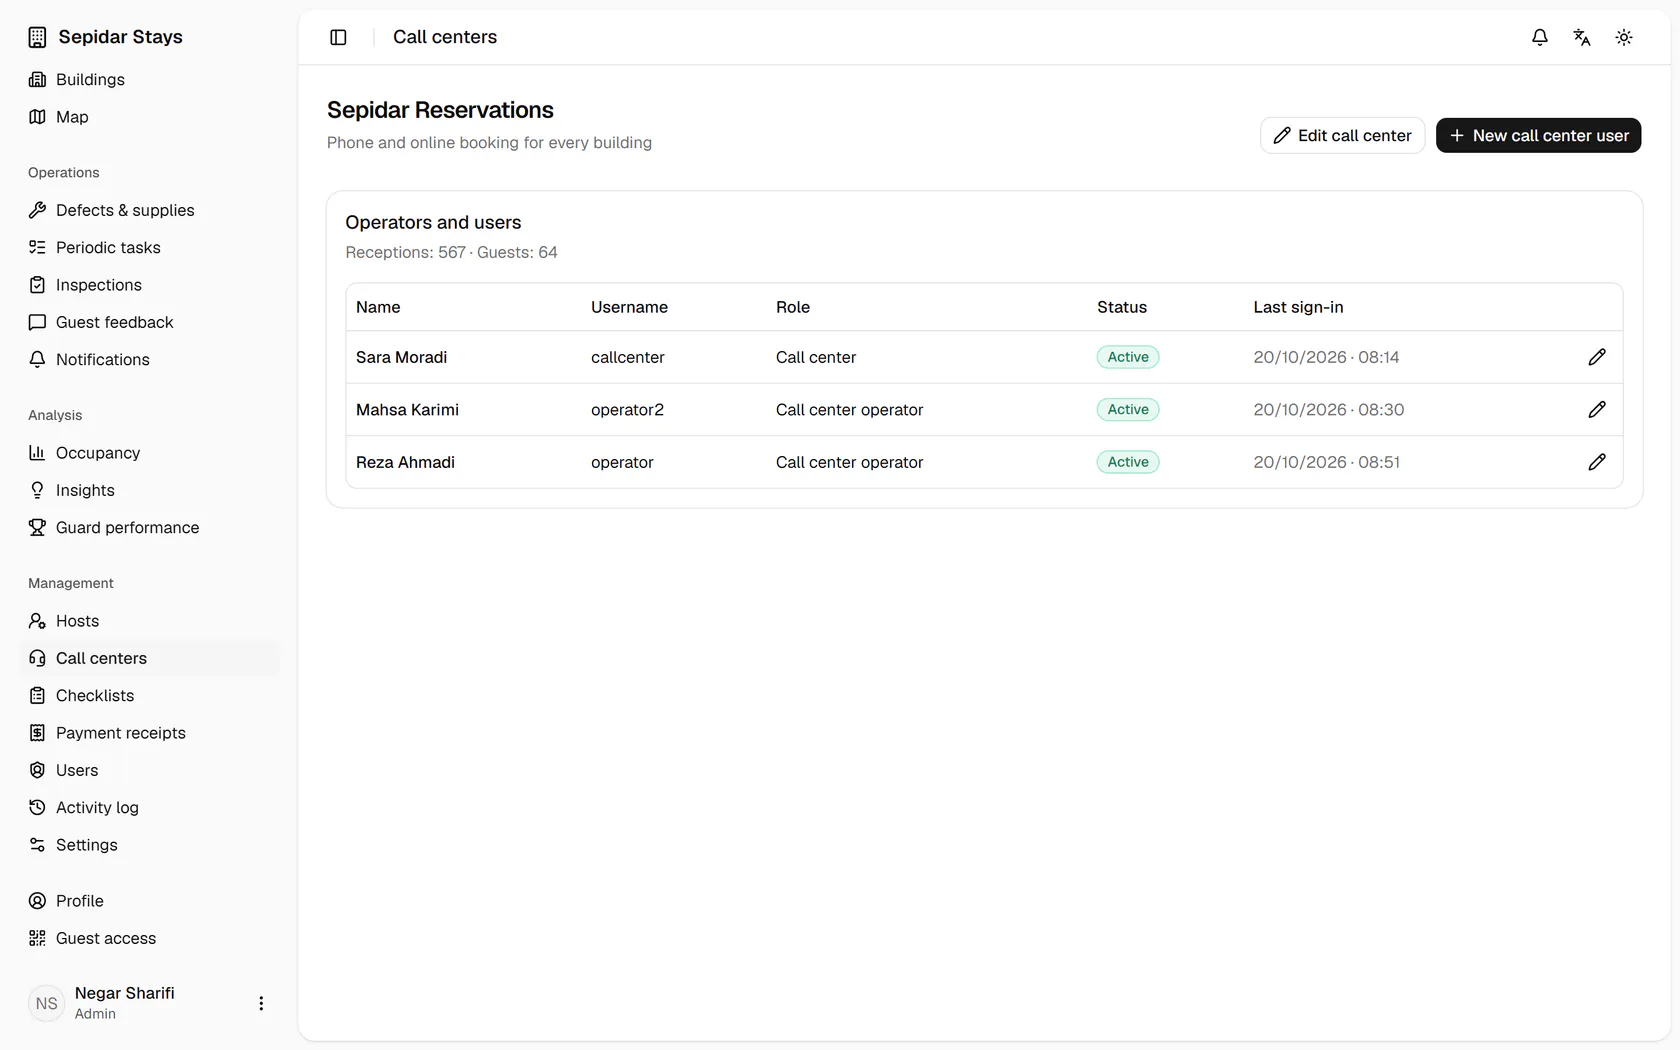The width and height of the screenshot is (1680, 1050).
Task: Edit Sara Moradi row pencil icon
Action: coord(1597,357)
